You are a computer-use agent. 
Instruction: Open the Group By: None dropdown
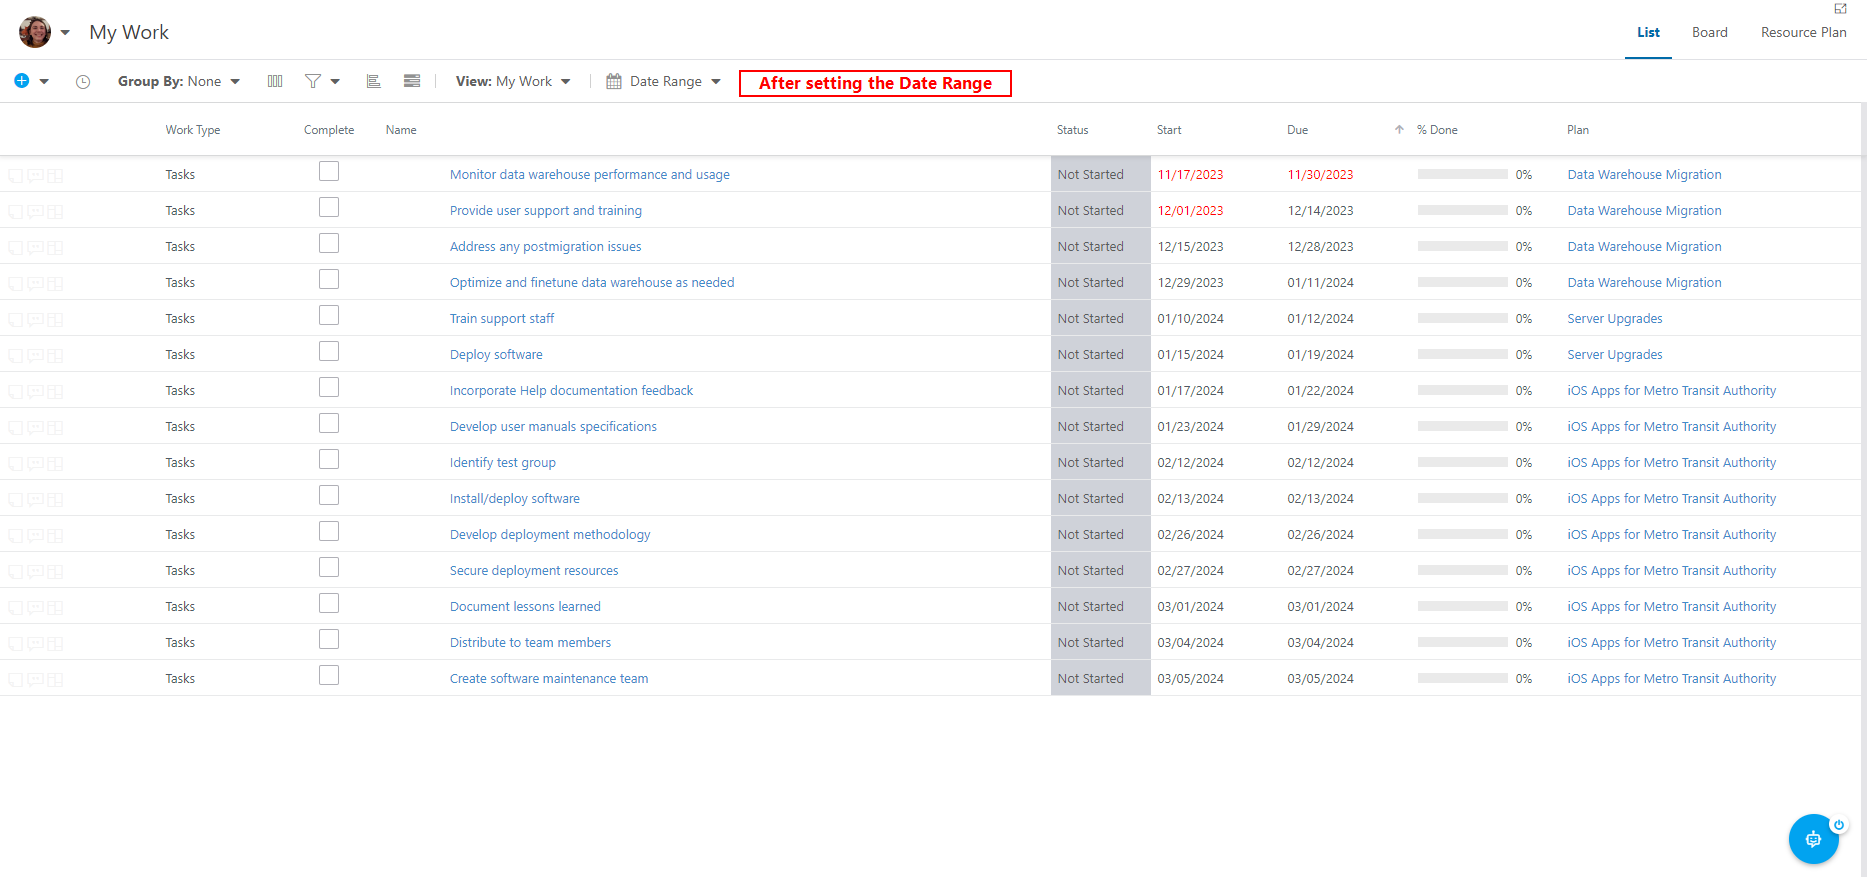point(179,81)
